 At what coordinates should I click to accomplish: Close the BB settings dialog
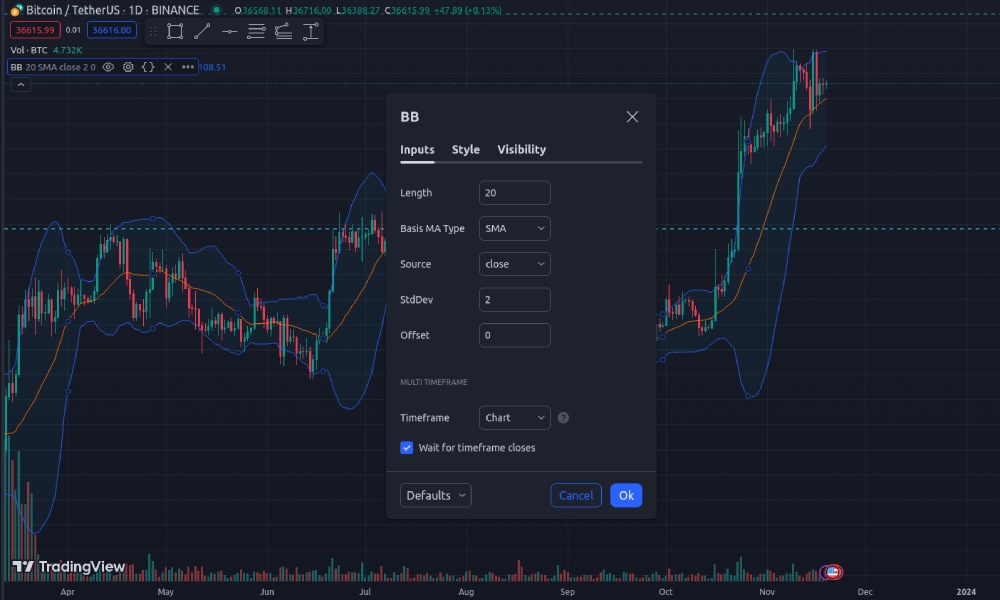click(632, 117)
